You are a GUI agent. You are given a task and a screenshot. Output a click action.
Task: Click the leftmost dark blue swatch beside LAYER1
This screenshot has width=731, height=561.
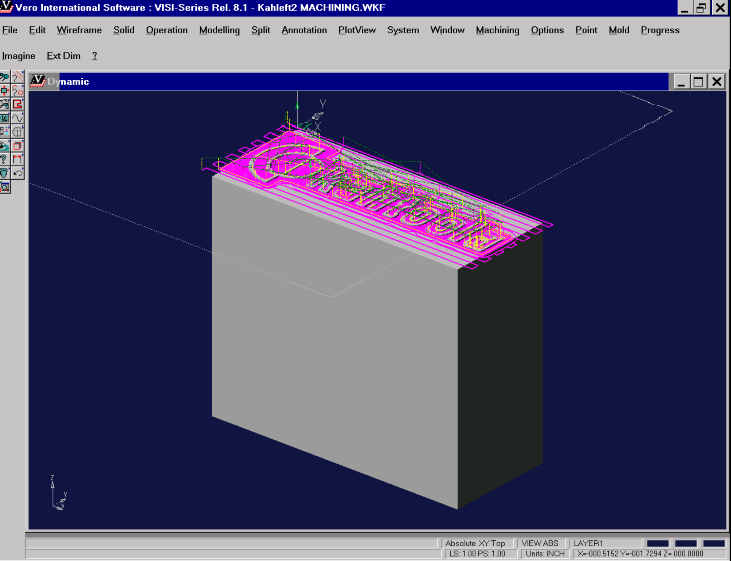657,543
